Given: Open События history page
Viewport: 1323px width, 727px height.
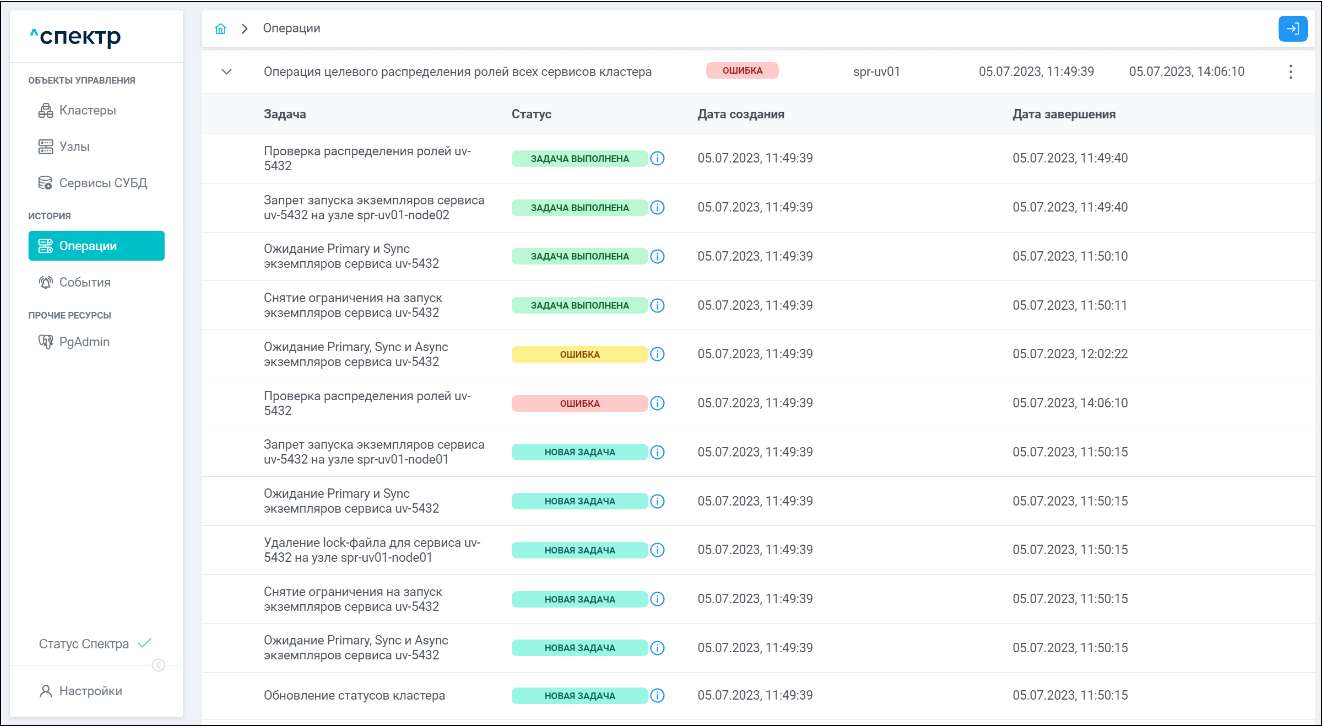Looking at the screenshot, I should 84,283.
